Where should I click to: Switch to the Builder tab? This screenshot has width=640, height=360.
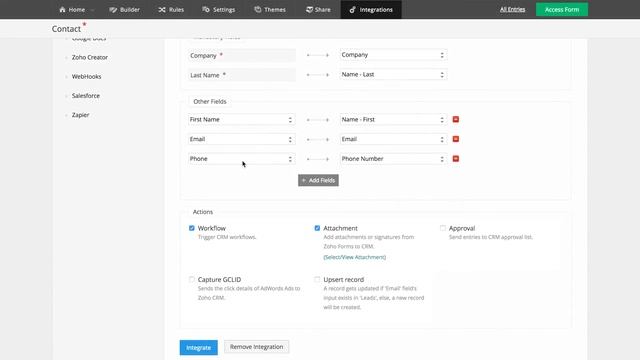pyautogui.click(x=124, y=9)
